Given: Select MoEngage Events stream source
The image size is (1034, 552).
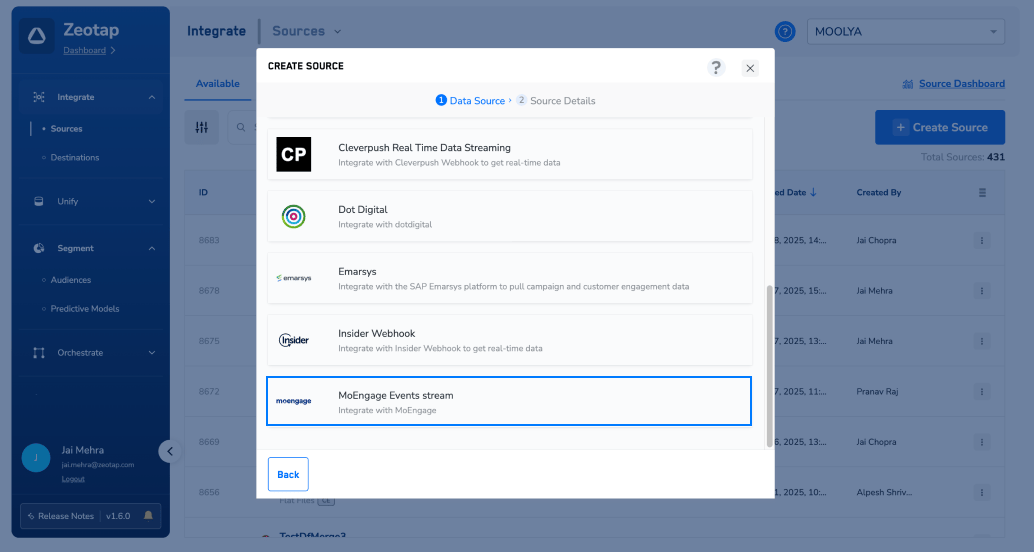Looking at the screenshot, I should [x=509, y=401].
